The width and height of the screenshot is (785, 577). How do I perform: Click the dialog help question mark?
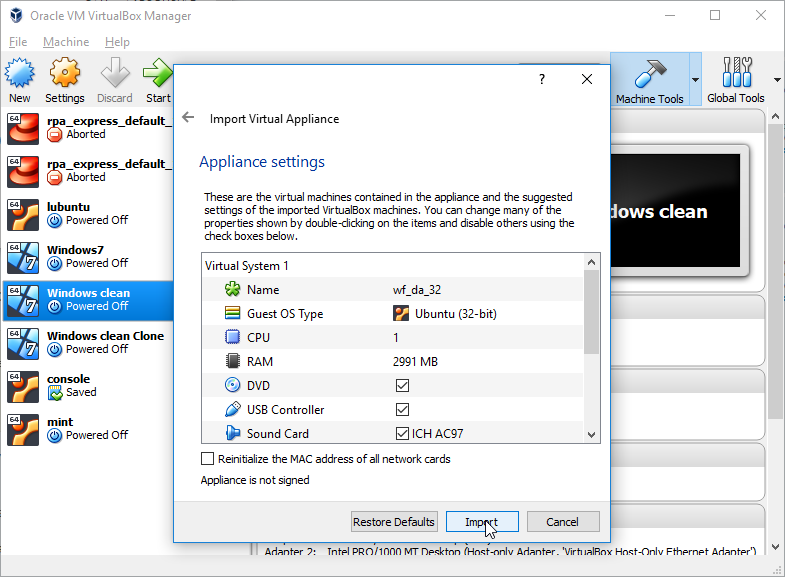(x=542, y=79)
